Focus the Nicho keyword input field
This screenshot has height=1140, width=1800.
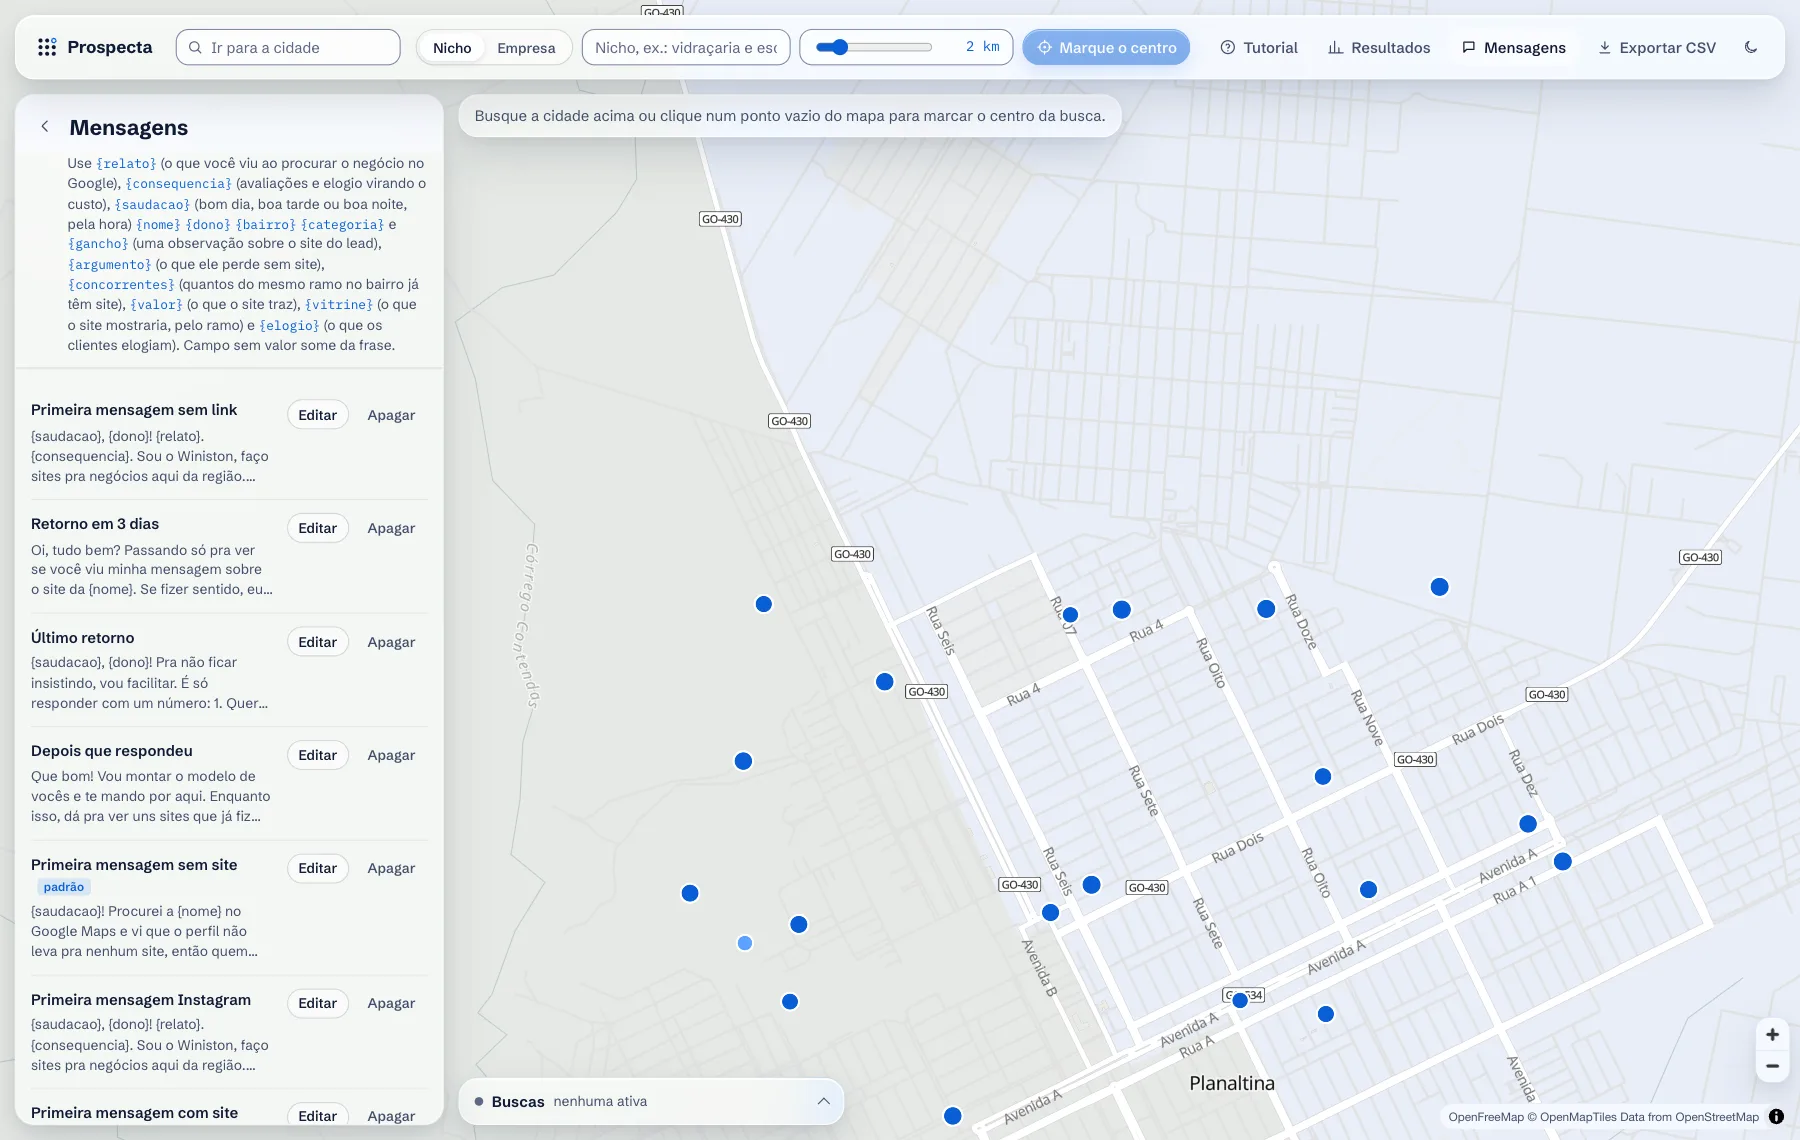pyautogui.click(x=686, y=47)
